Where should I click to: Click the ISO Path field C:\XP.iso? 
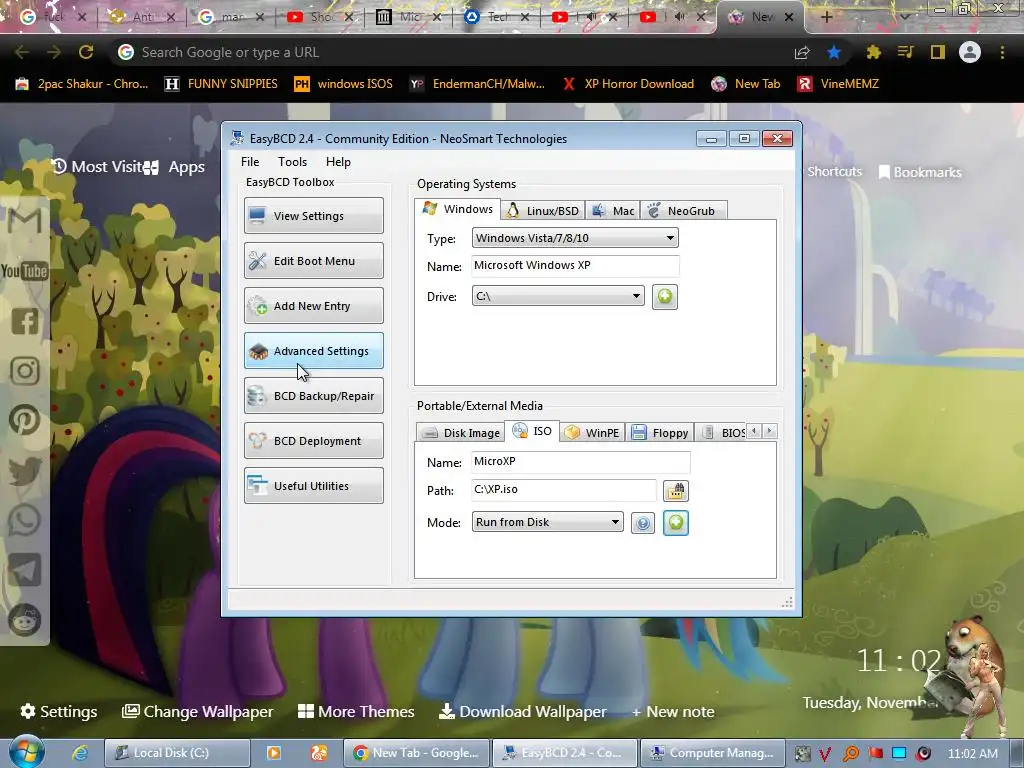click(x=564, y=490)
